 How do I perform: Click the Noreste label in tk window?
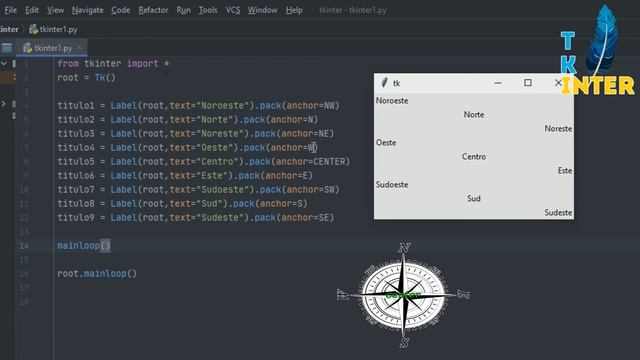point(558,129)
